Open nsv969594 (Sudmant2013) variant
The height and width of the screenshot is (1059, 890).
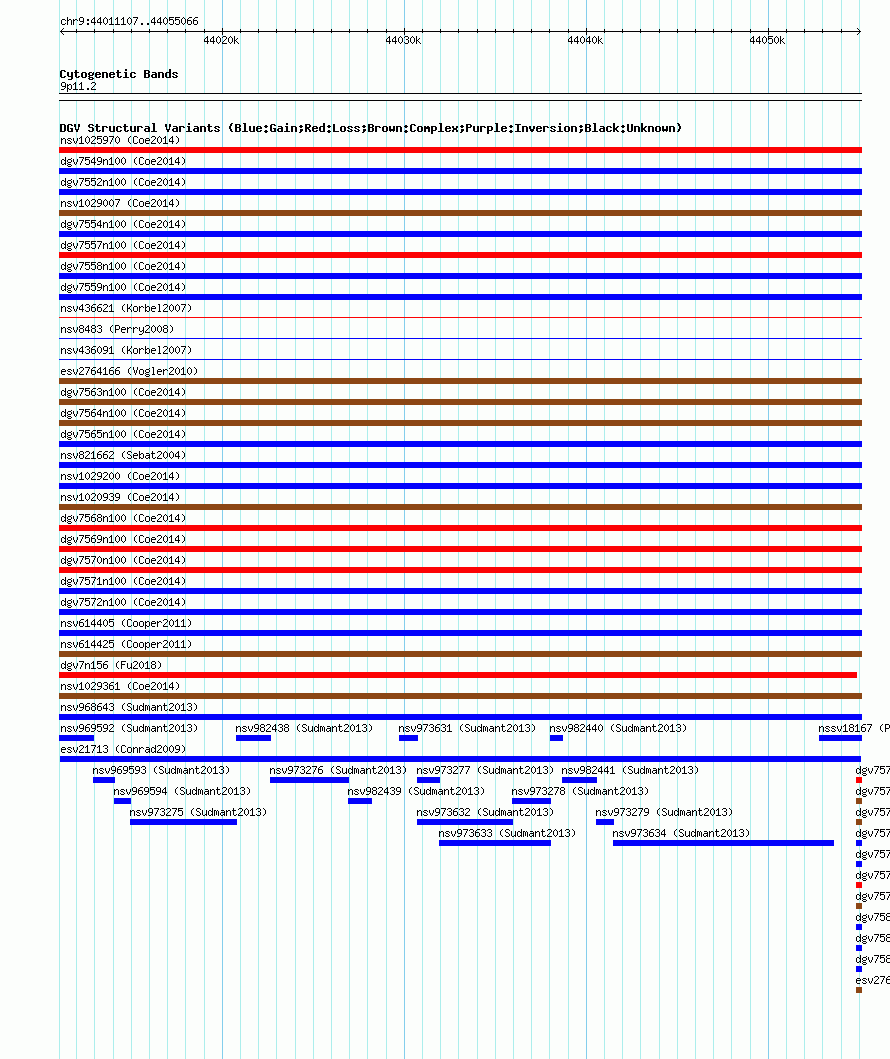pyautogui.click(x=182, y=791)
